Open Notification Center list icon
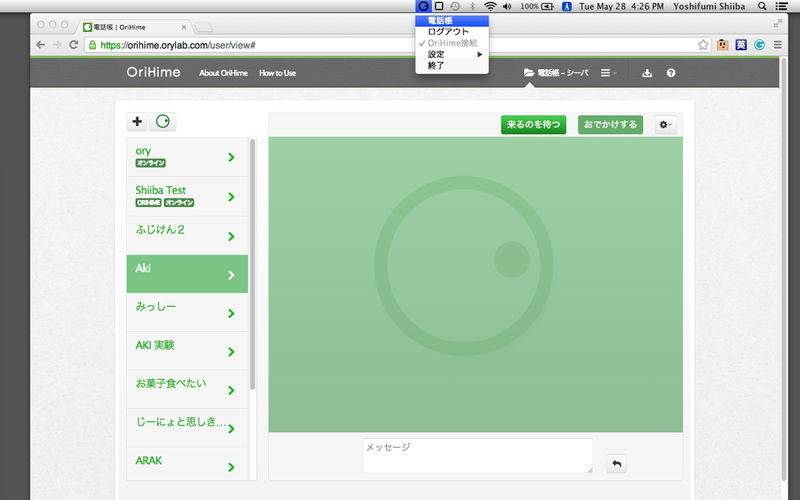The width and height of the screenshot is (800, 500). point(781,6)
